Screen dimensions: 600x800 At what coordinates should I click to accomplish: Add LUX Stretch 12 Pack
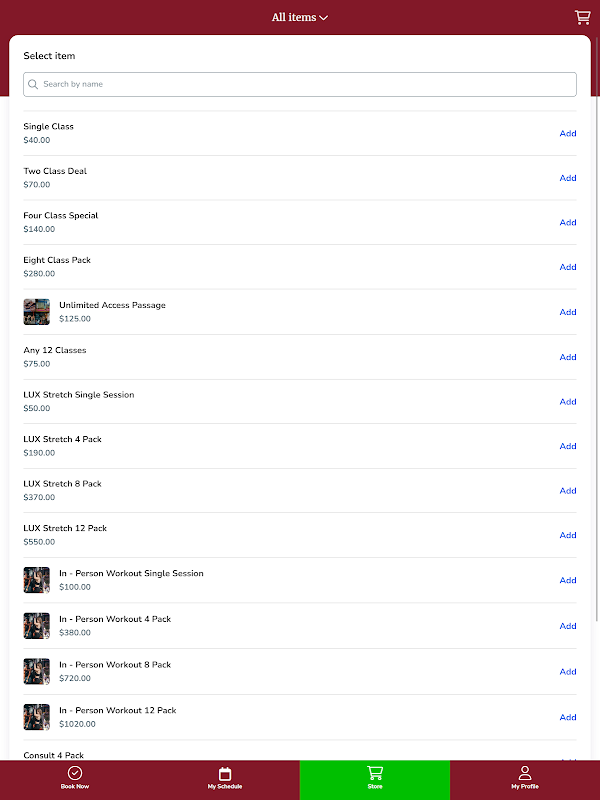[568, 535]
